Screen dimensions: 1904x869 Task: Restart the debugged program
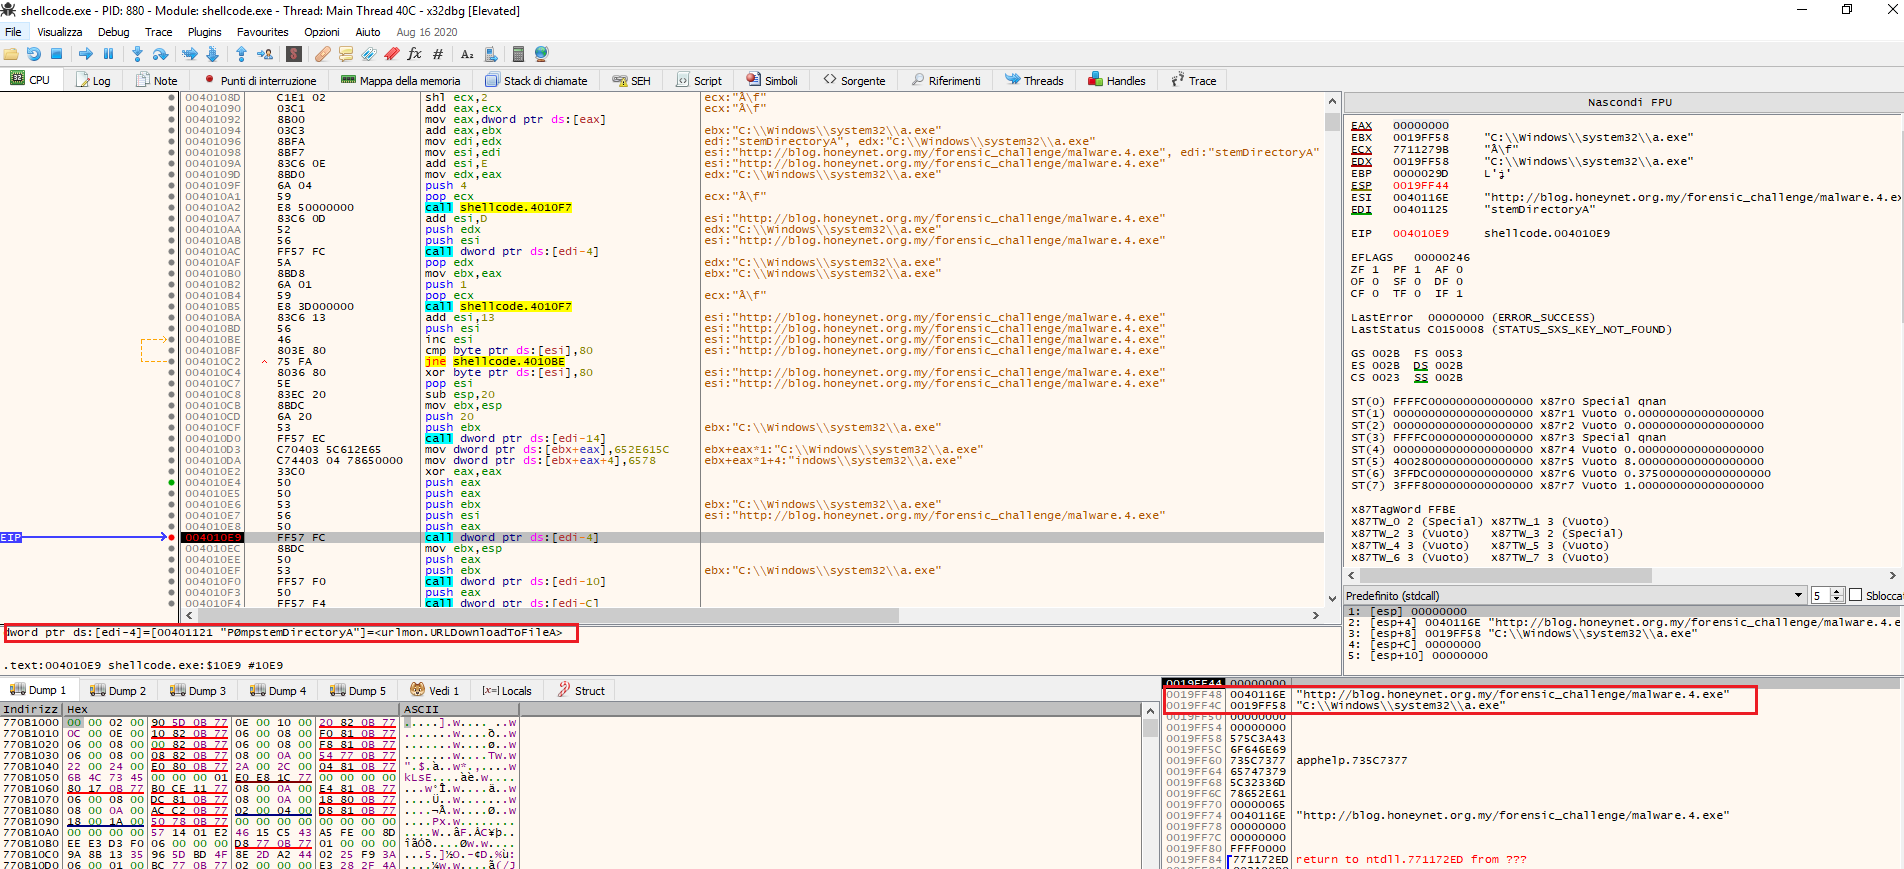point(34,54)
